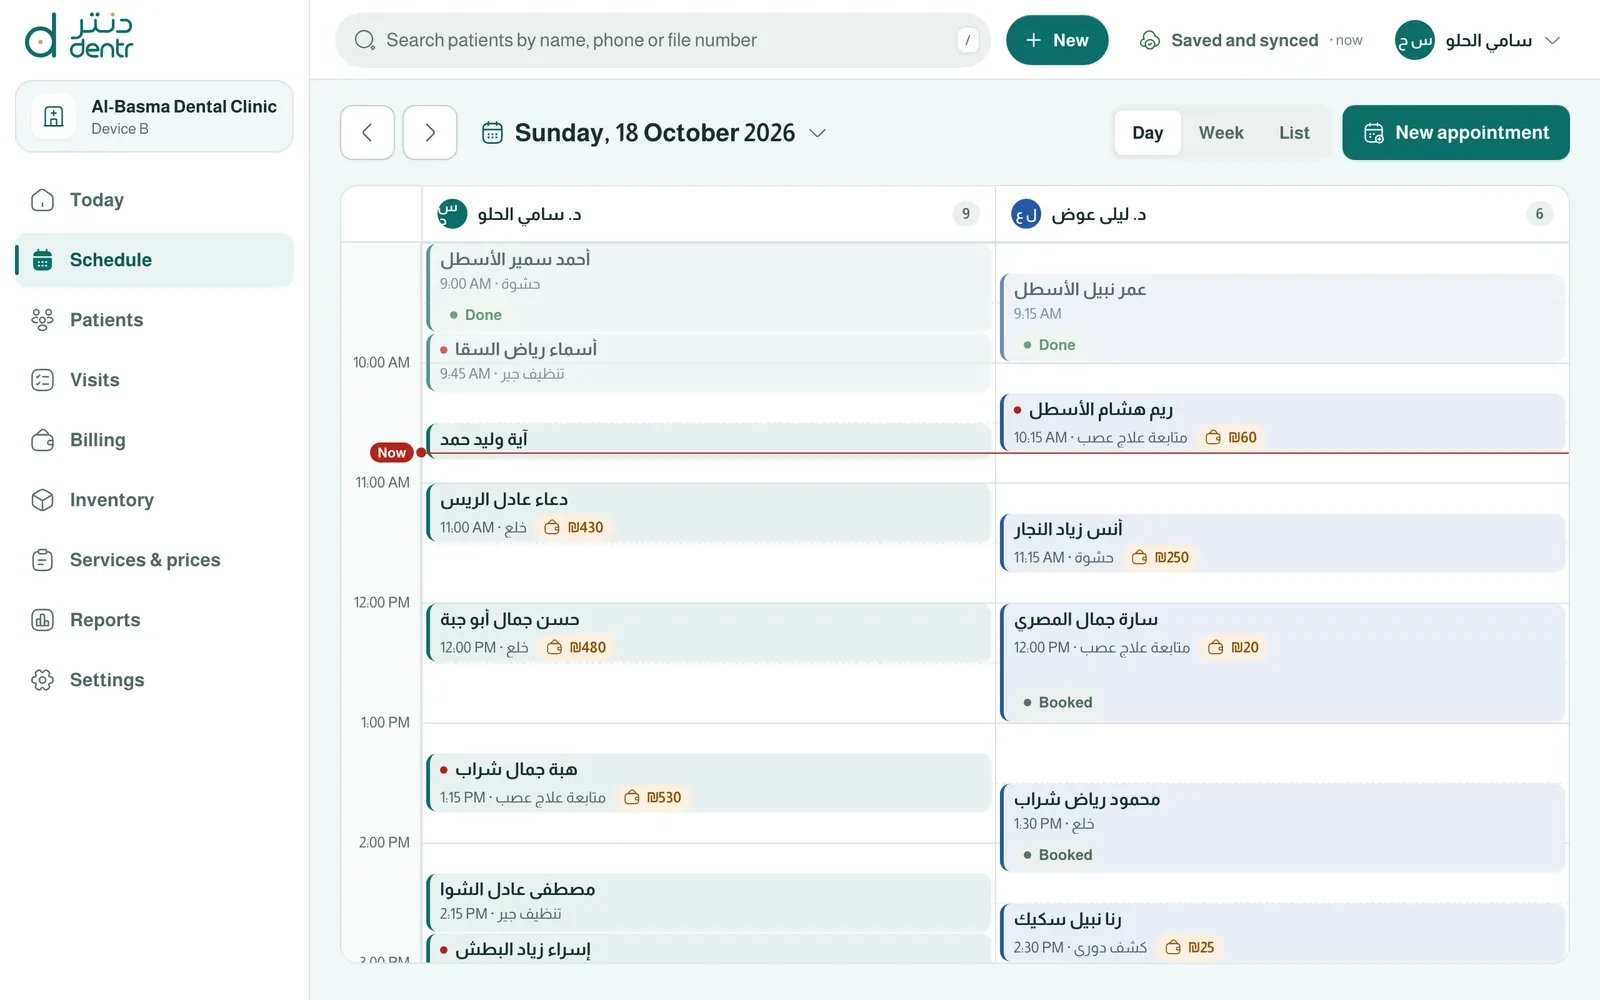Click the green New button
Screen dimensions: 1600x1000
pyautogui.click(x=1057, y=40)
